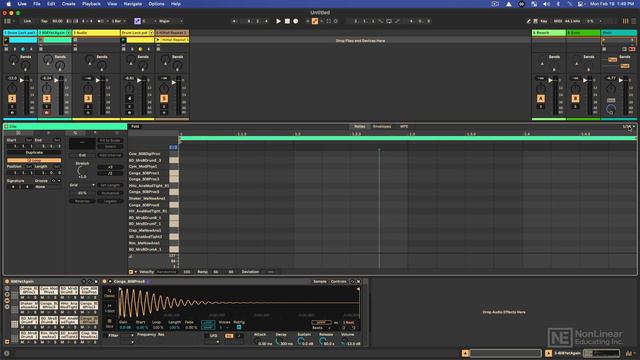Open the Options menu
640x360 pixels.
coord(156,4)
